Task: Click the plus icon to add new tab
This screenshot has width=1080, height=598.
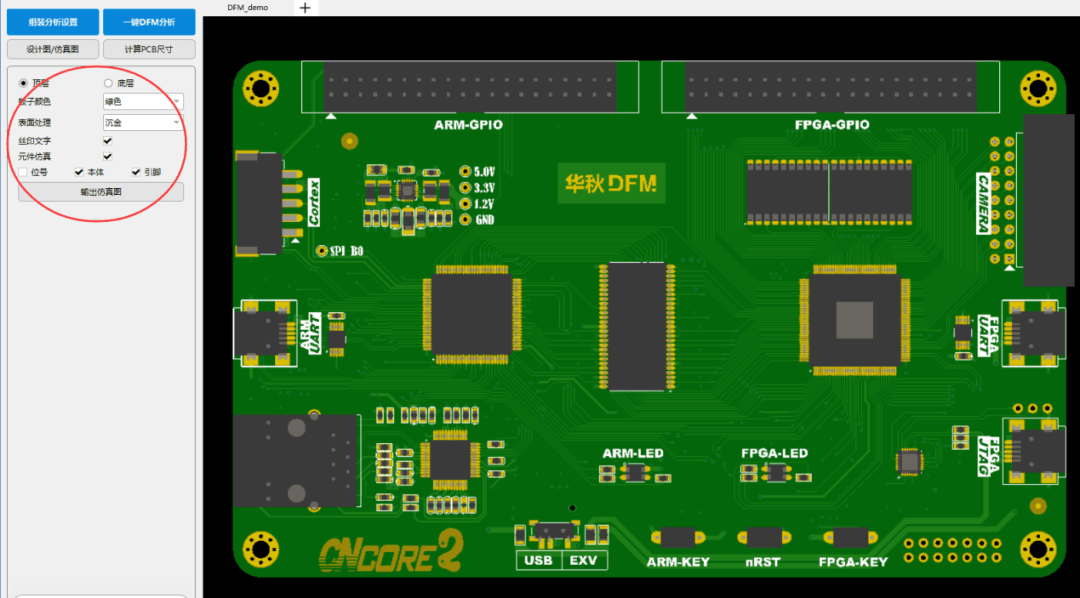Action: (x=306, y=8)
